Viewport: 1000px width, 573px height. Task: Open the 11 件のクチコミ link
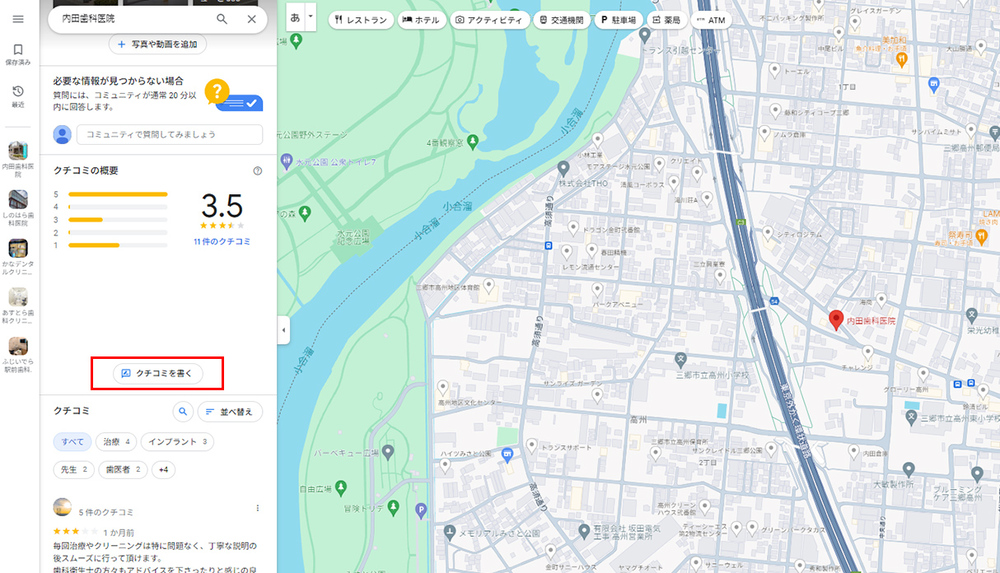pyautogui.click(x=222, y=242)
